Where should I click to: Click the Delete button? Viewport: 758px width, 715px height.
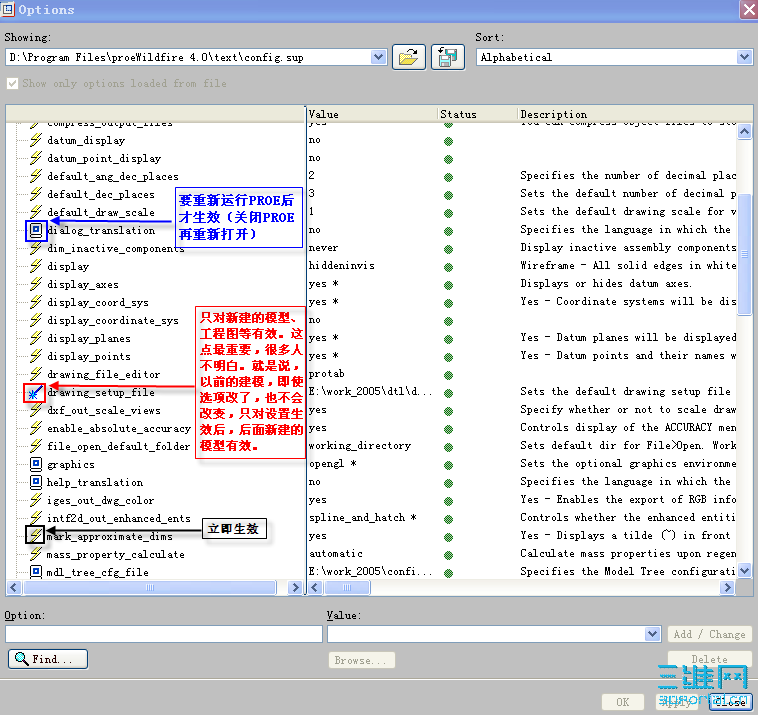(709, 659)
